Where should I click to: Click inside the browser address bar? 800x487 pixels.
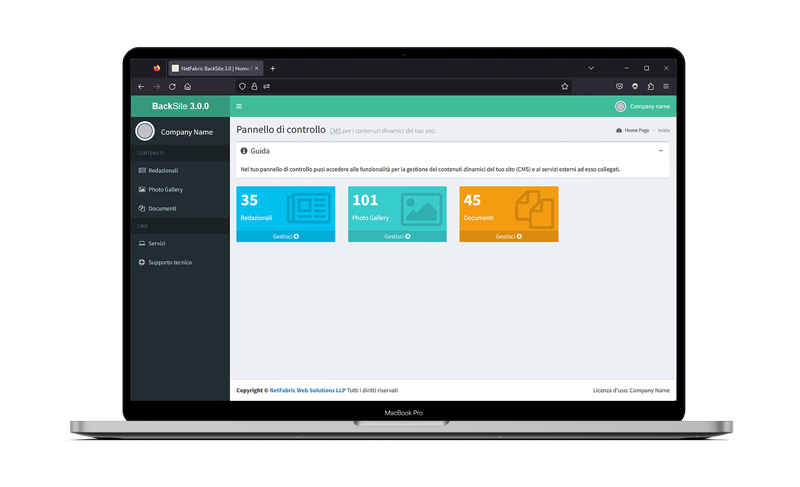[x=403, y=87]
